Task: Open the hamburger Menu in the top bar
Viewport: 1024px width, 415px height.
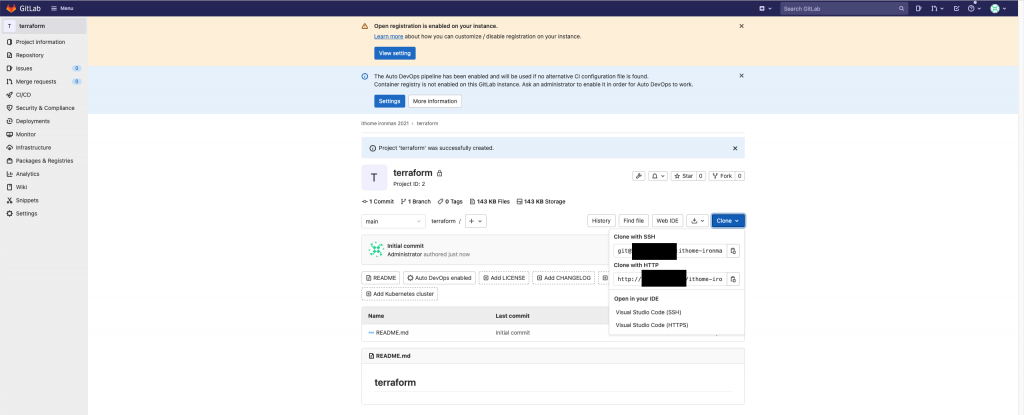Action: pos(62,8)
